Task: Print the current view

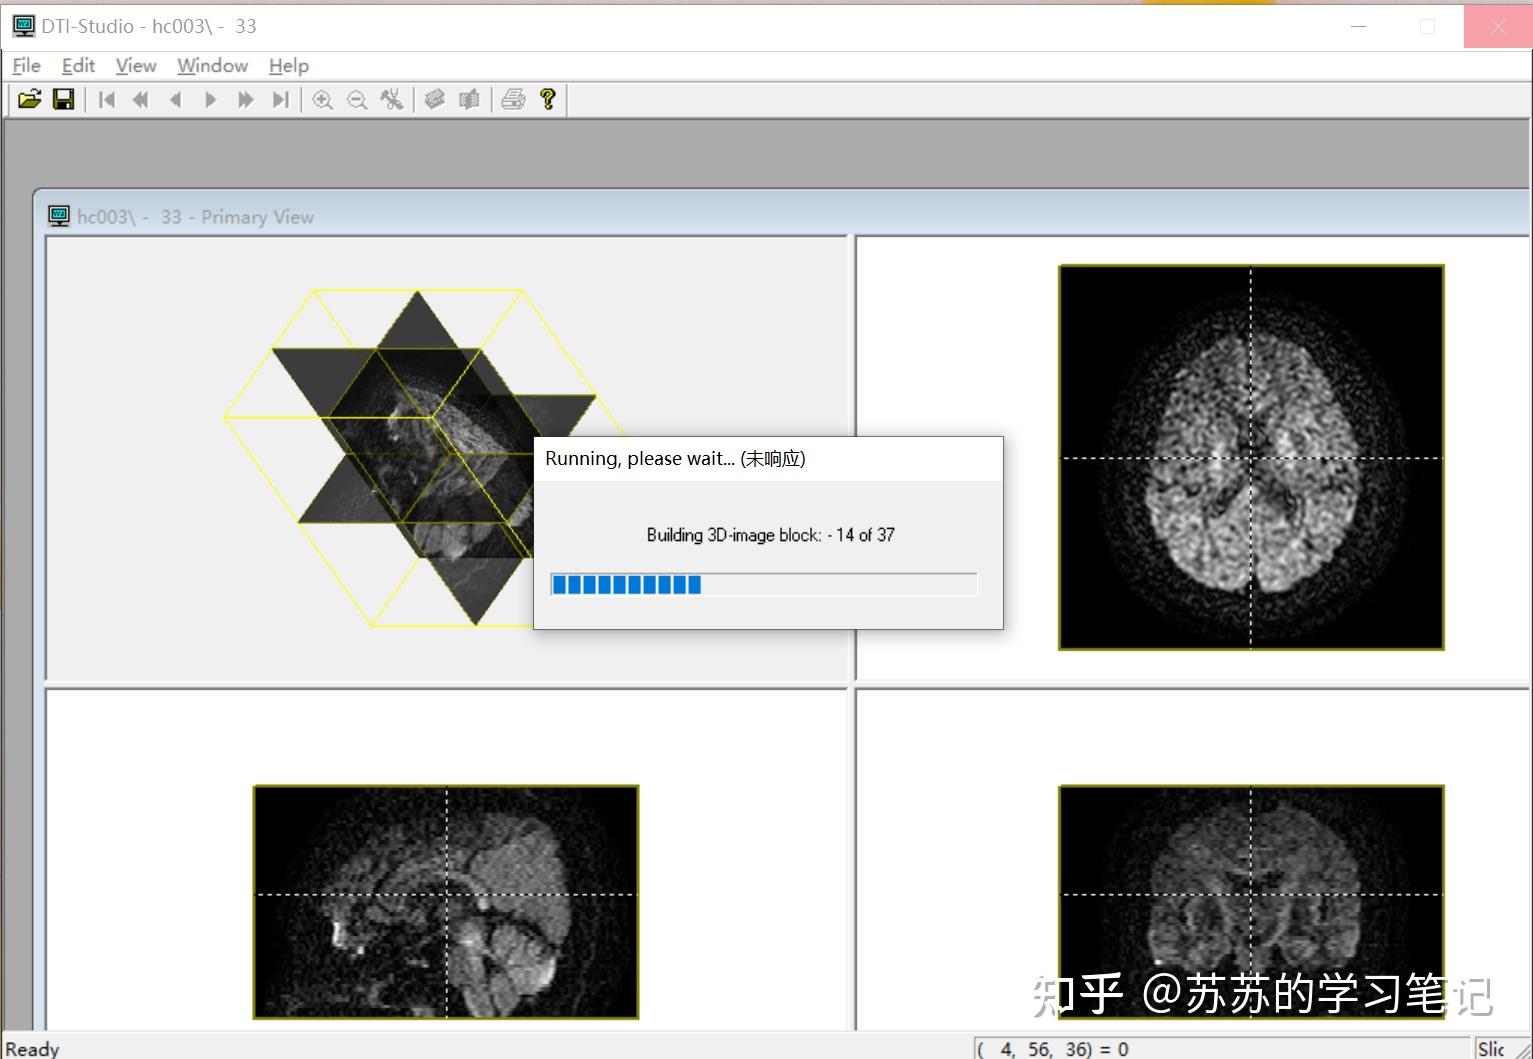Action: 513,99
